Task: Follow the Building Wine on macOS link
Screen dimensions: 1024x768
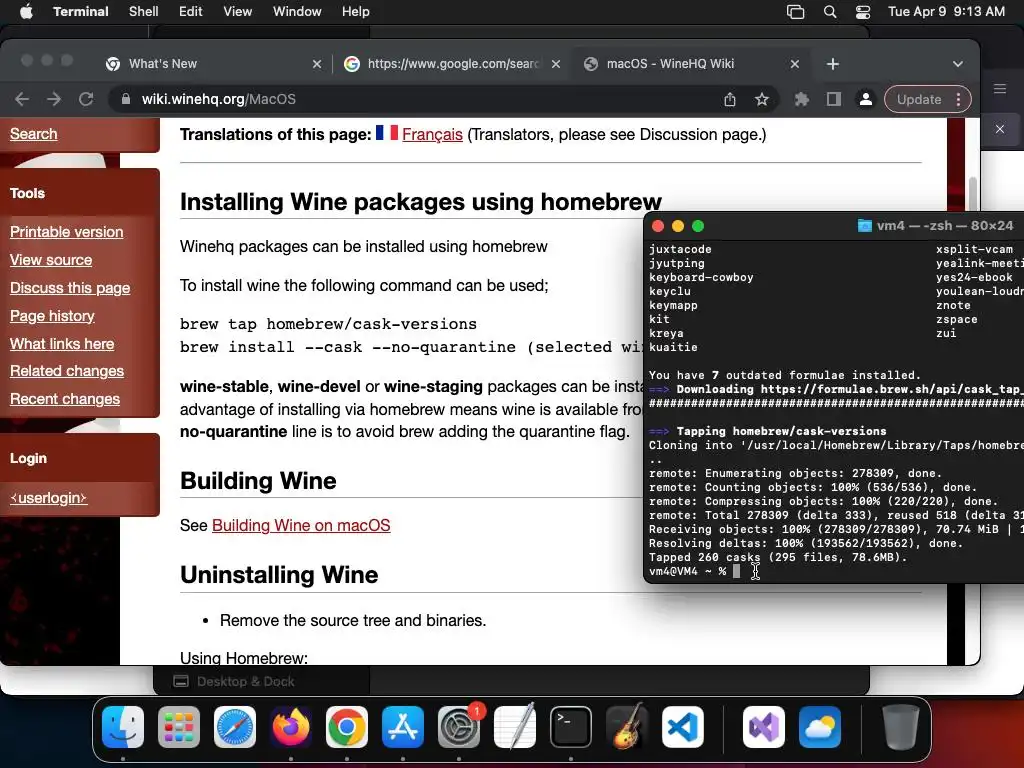Action: point(301,525)
